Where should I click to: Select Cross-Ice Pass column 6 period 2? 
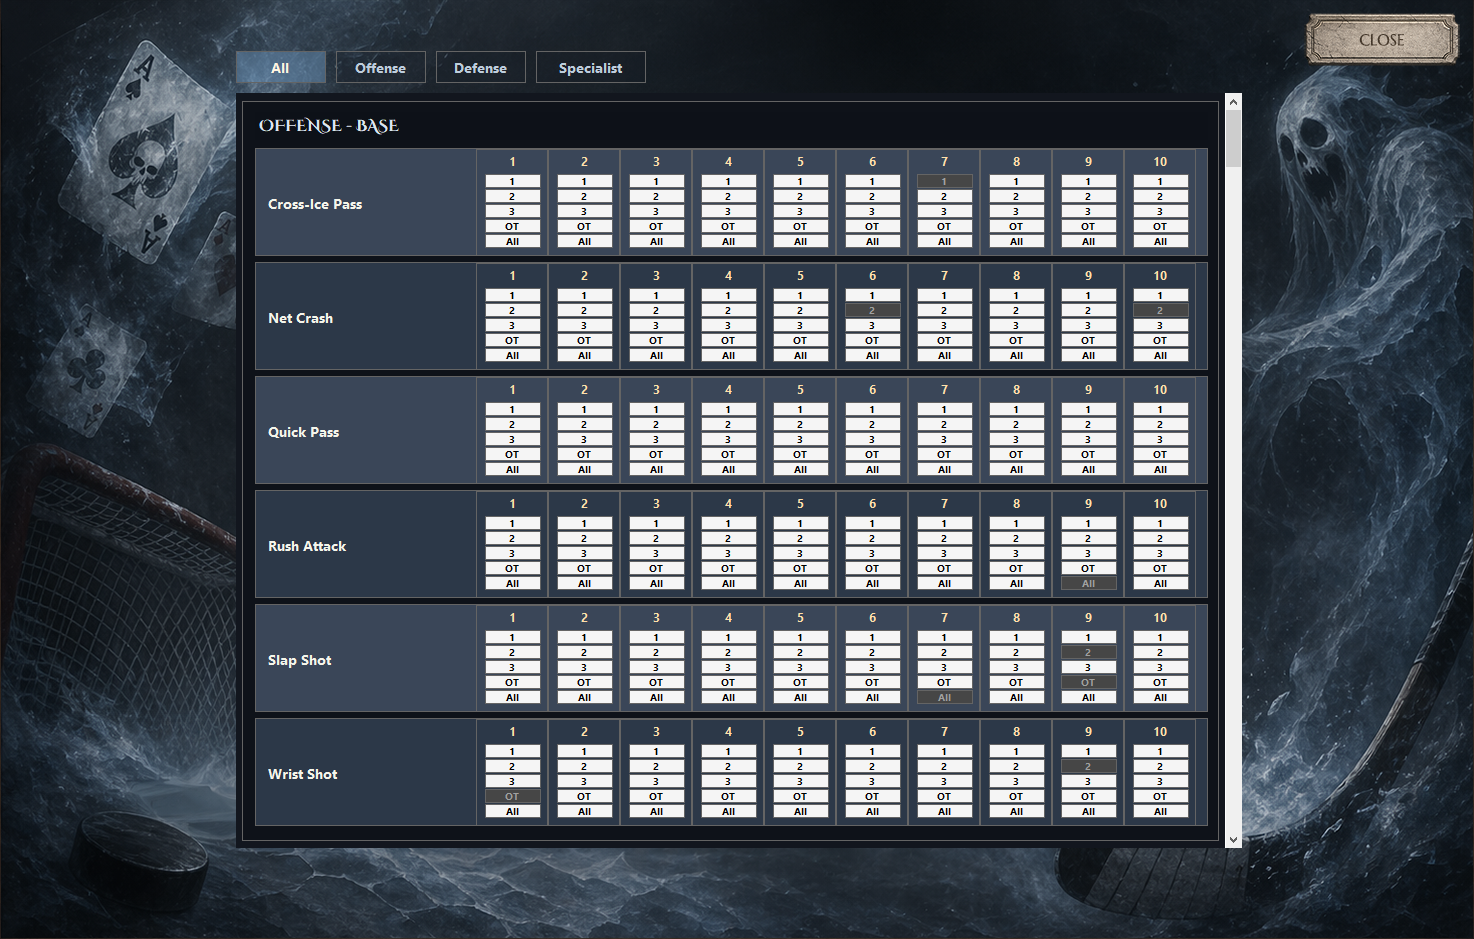(x=872, y=197)
